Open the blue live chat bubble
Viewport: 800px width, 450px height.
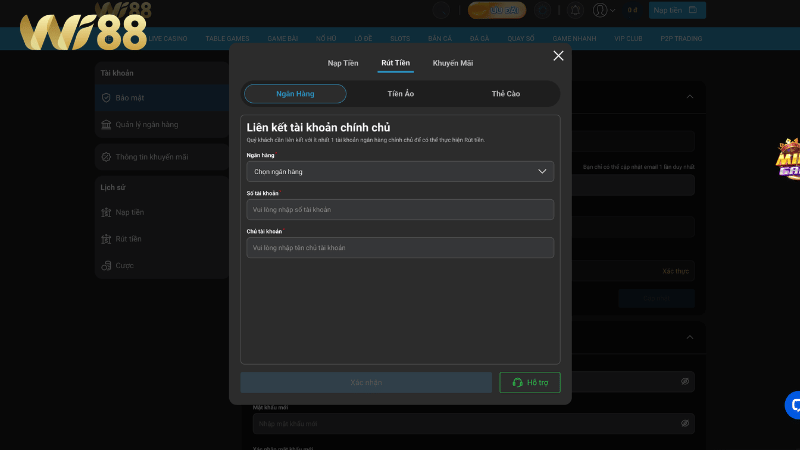pyautogui.click(x=794, y=404)
